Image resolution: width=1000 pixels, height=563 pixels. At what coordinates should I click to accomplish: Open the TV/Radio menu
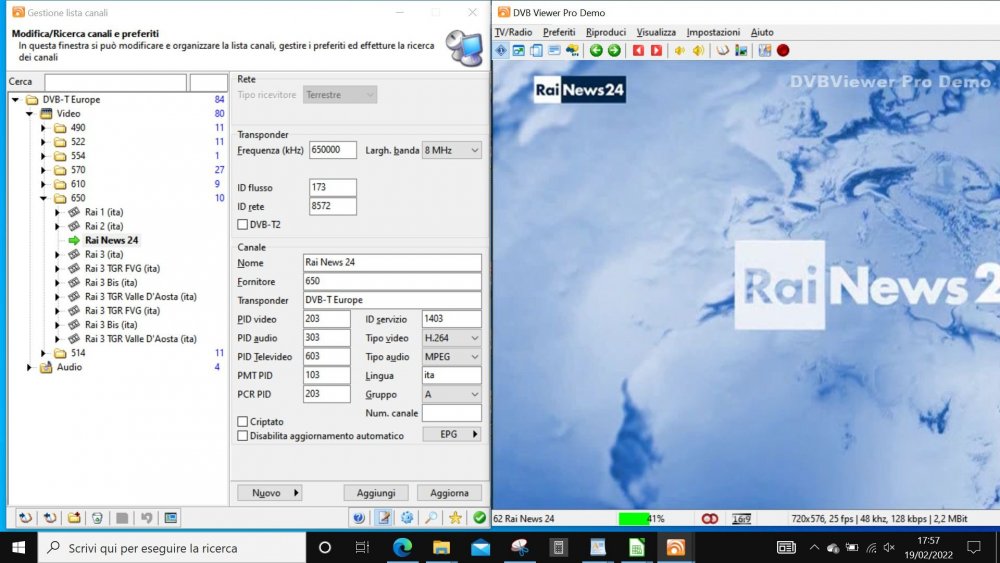513,32
